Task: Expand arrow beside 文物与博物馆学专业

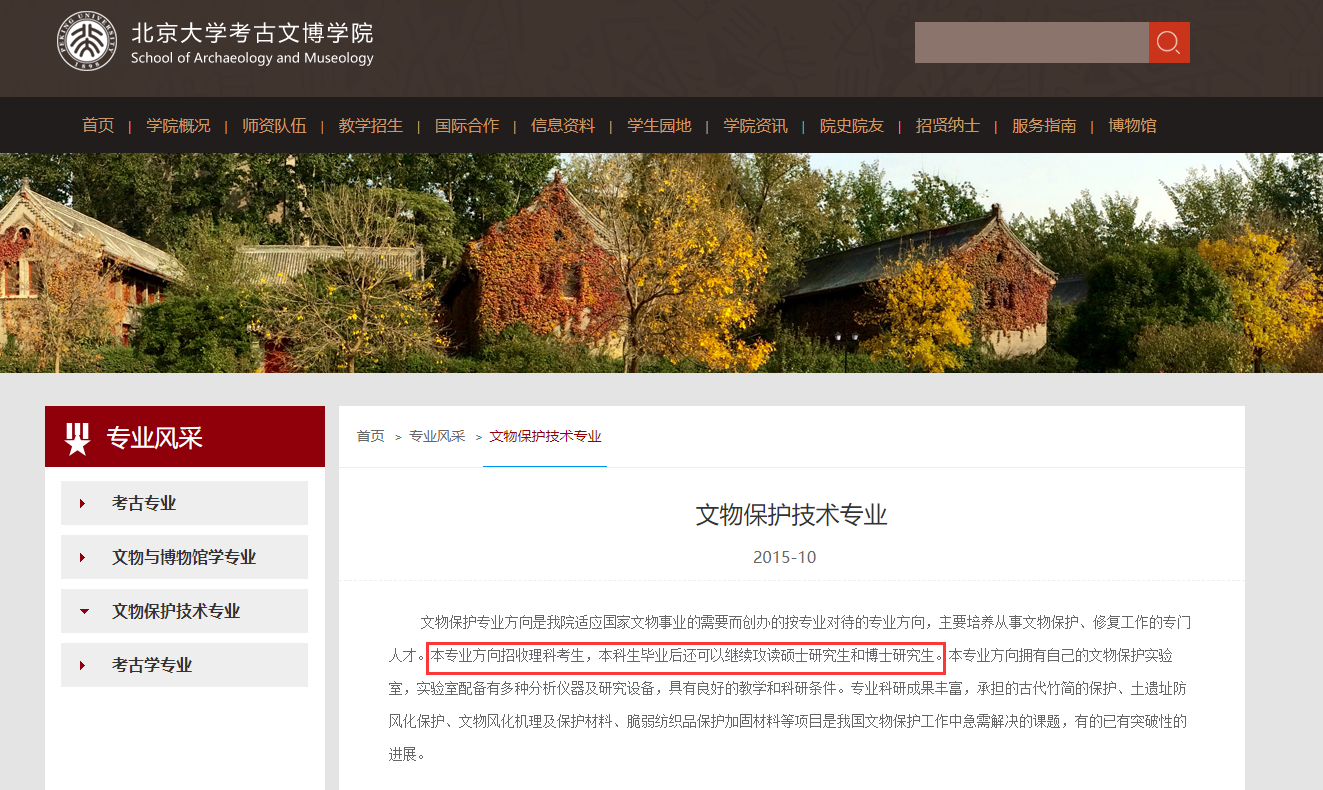Action: point(83,557)
